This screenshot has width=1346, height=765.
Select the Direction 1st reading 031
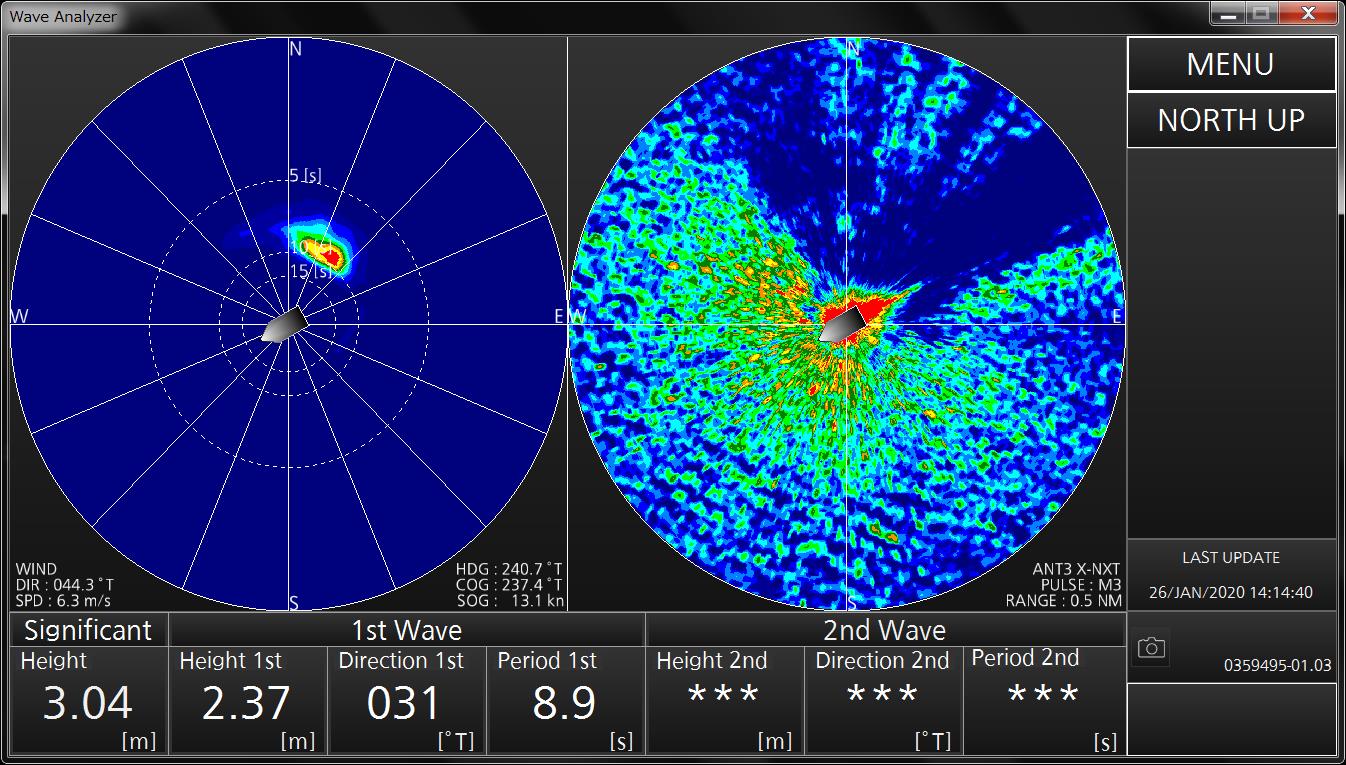click(406, 700)
